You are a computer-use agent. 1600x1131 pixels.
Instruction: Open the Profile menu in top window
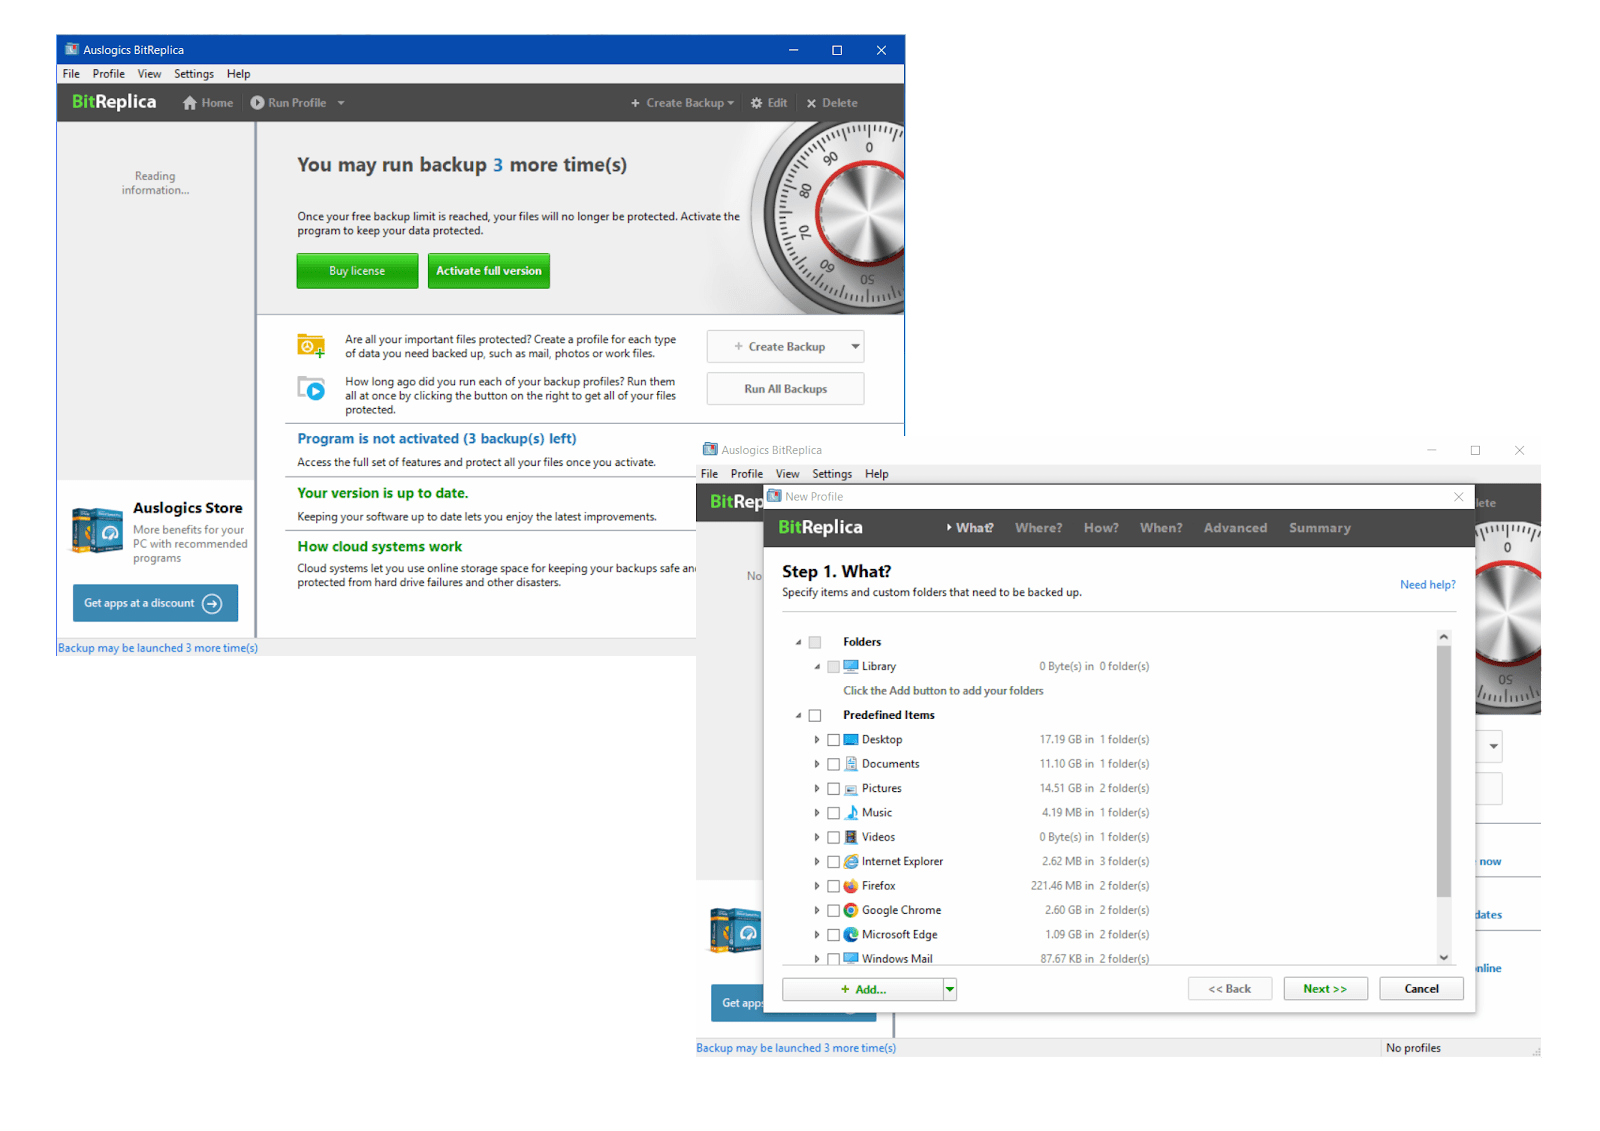tap(109, 74)
